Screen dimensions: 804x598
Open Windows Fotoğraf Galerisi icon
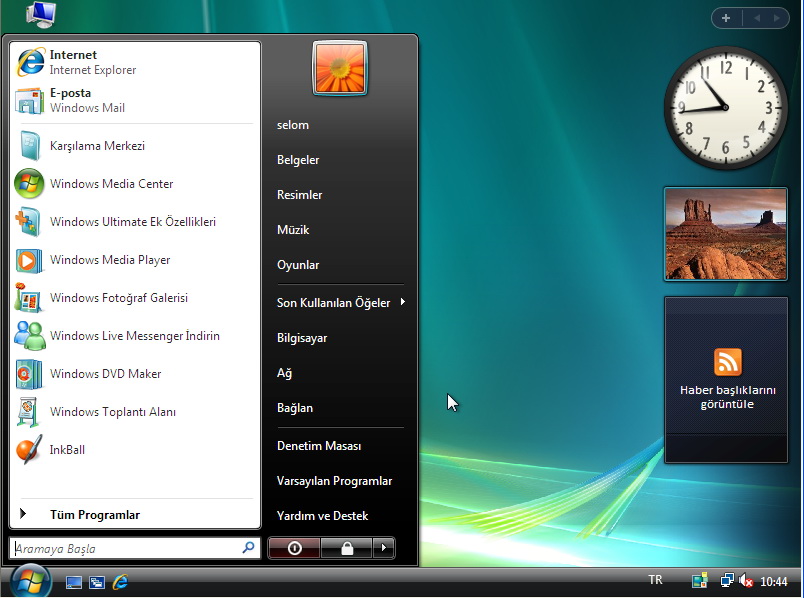click(29, 298)
